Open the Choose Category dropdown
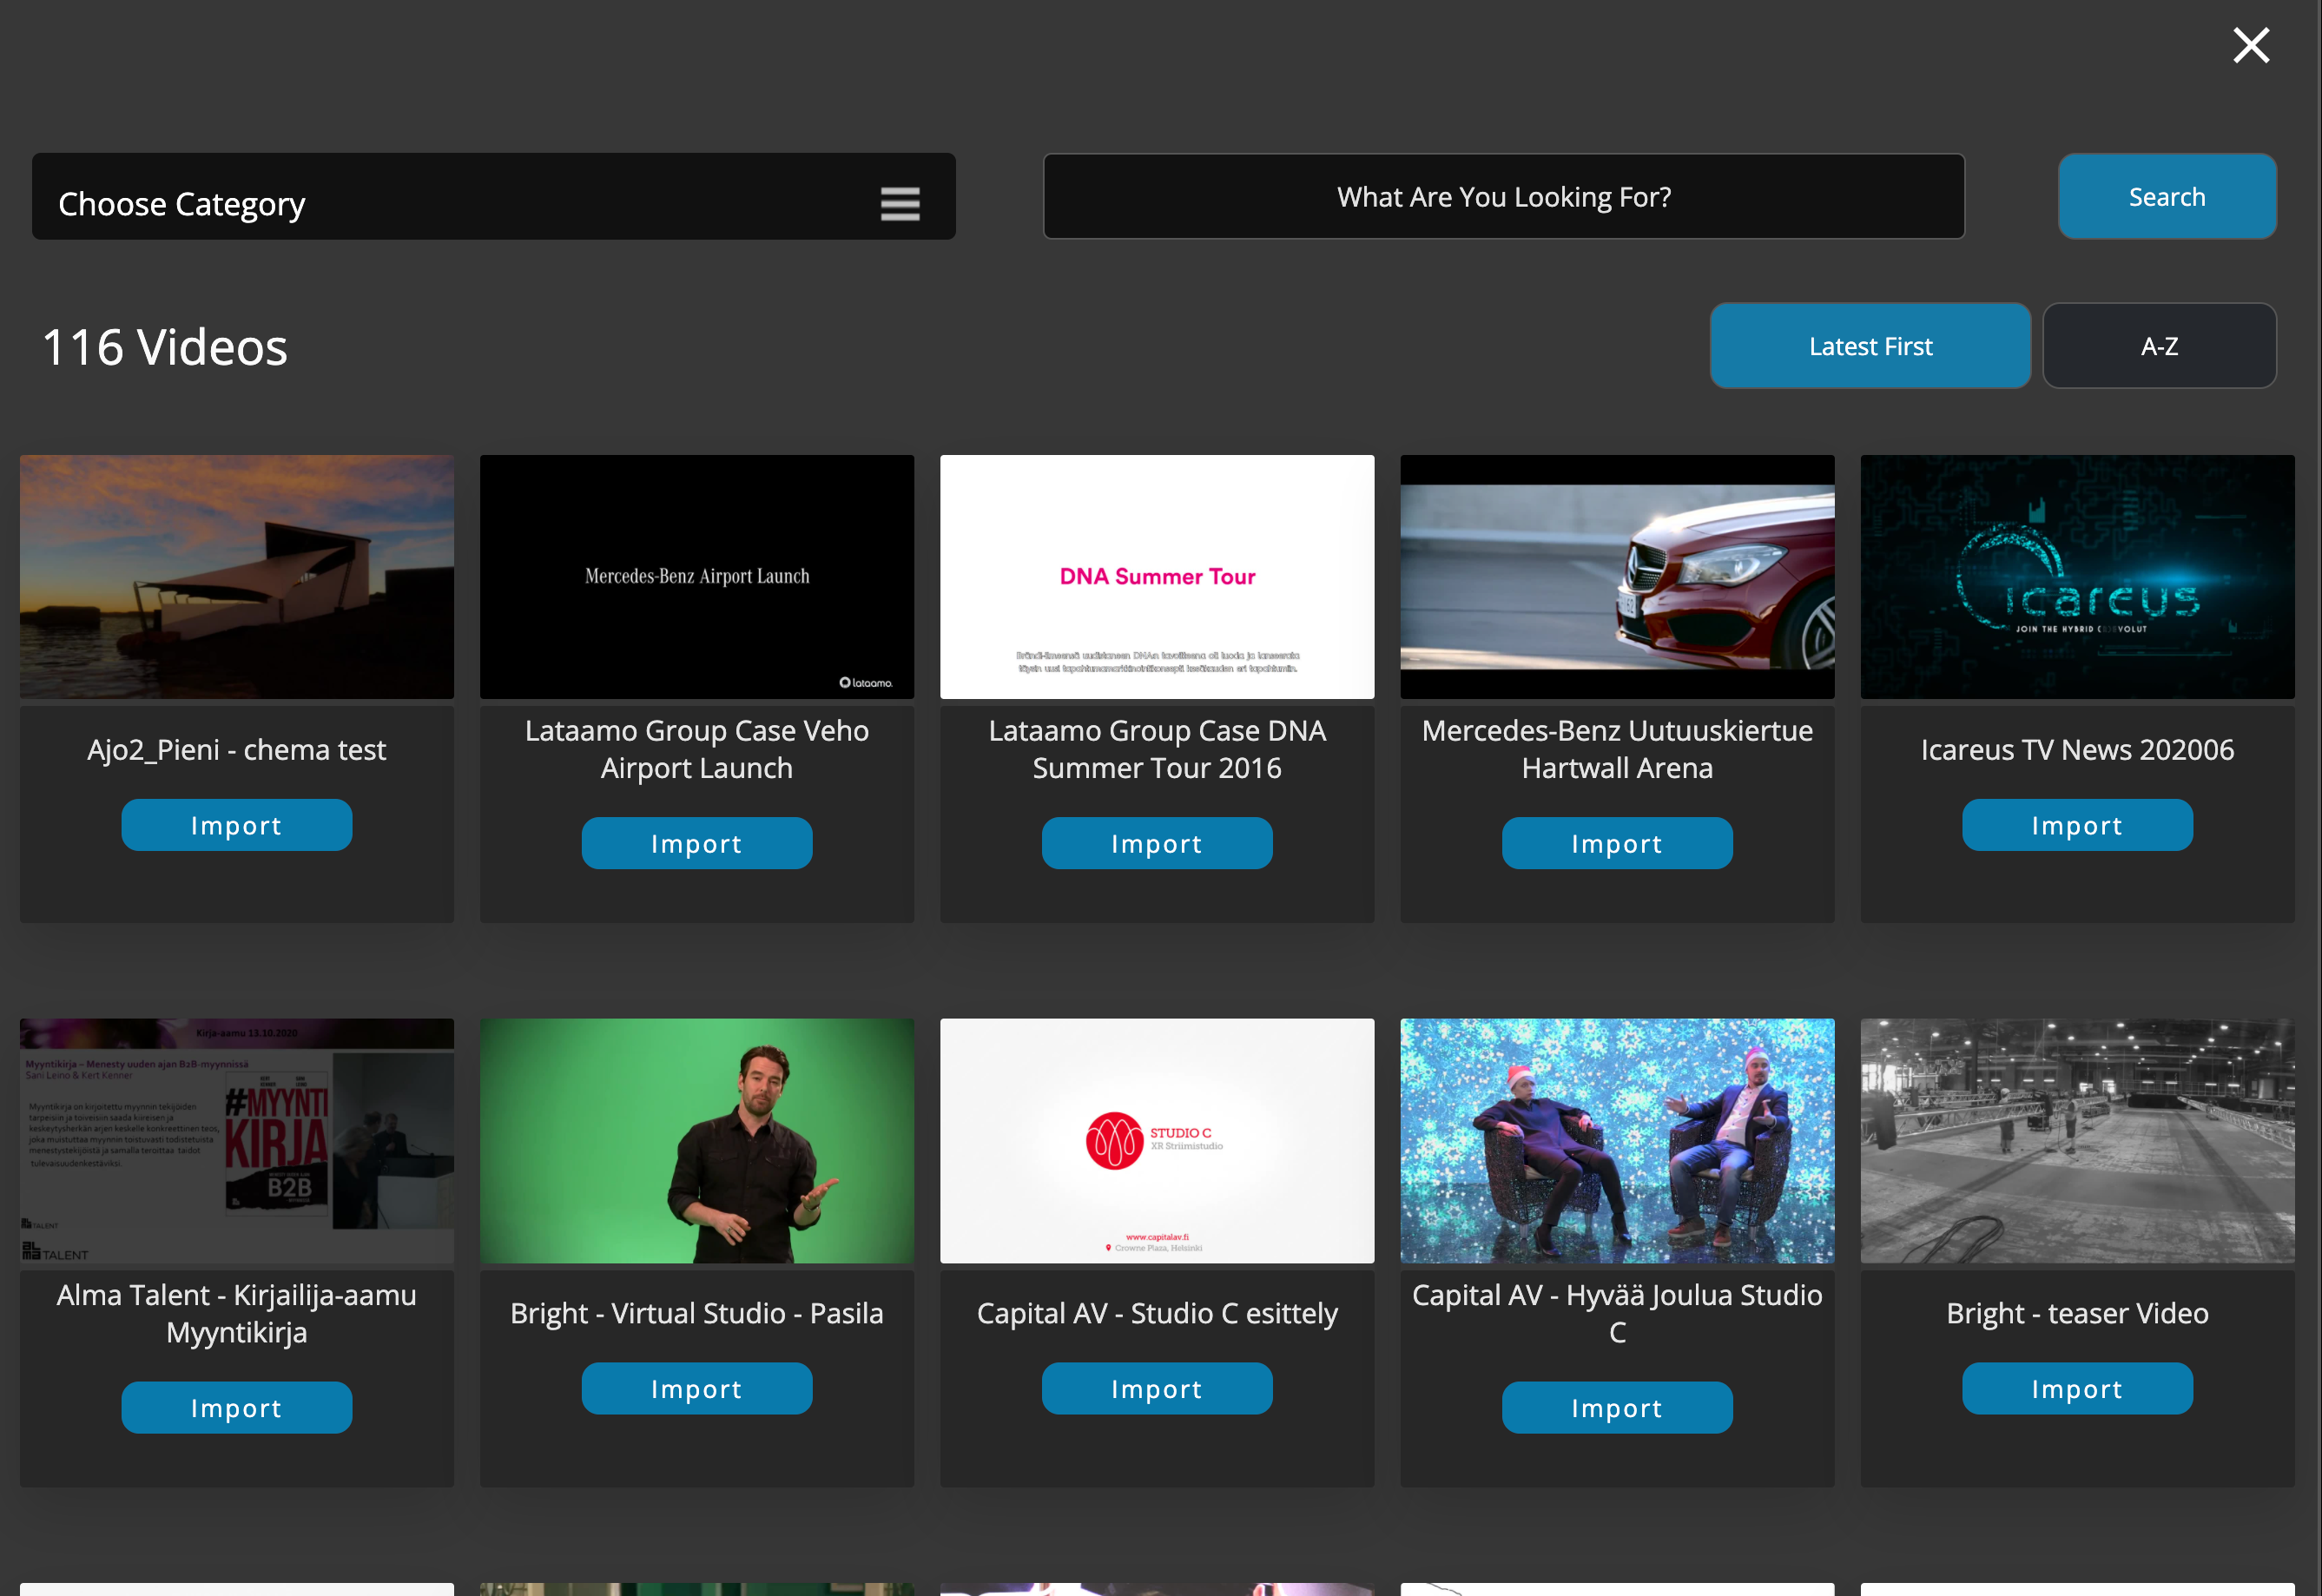This screenshot has width=2322, height=1596. 493,197
